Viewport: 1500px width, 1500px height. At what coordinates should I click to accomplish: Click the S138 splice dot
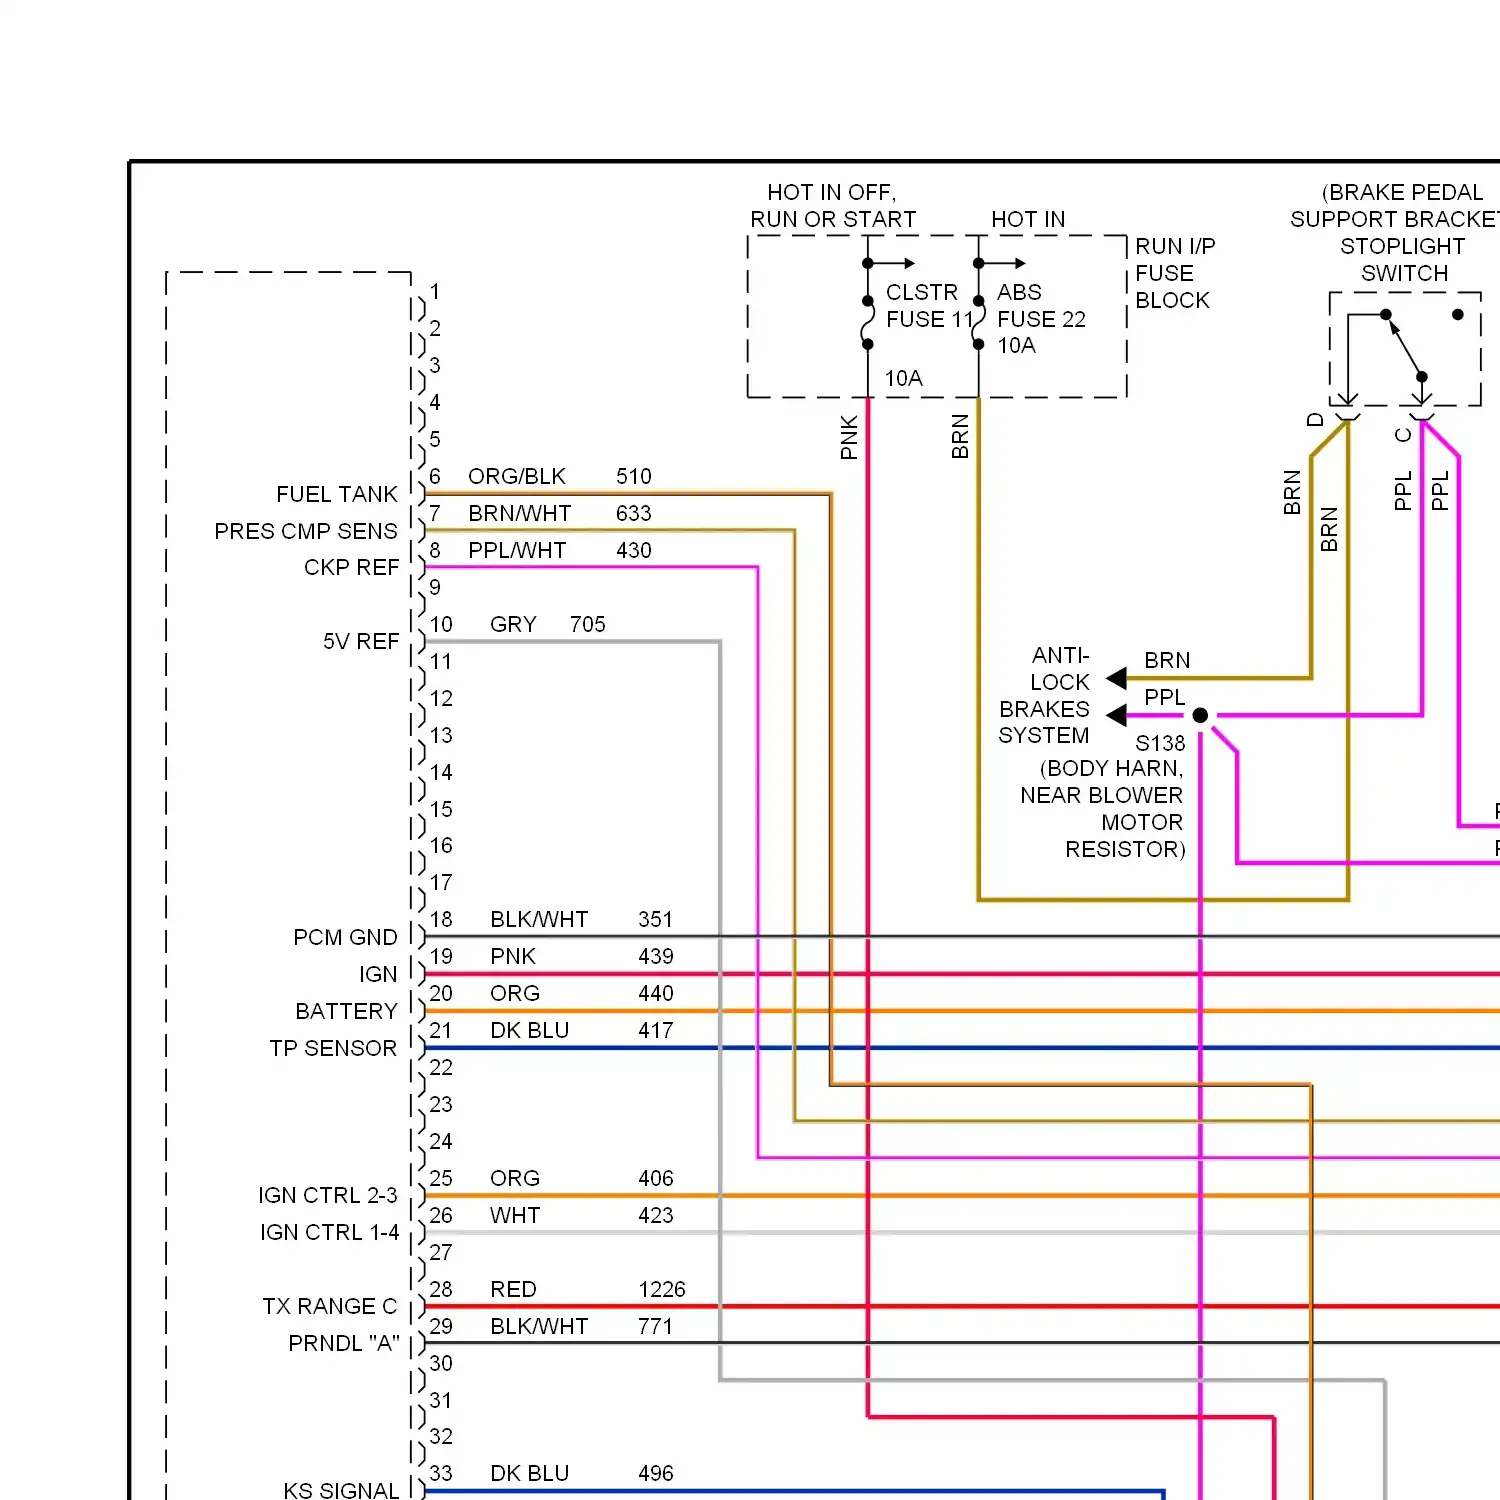[1200, 715]
